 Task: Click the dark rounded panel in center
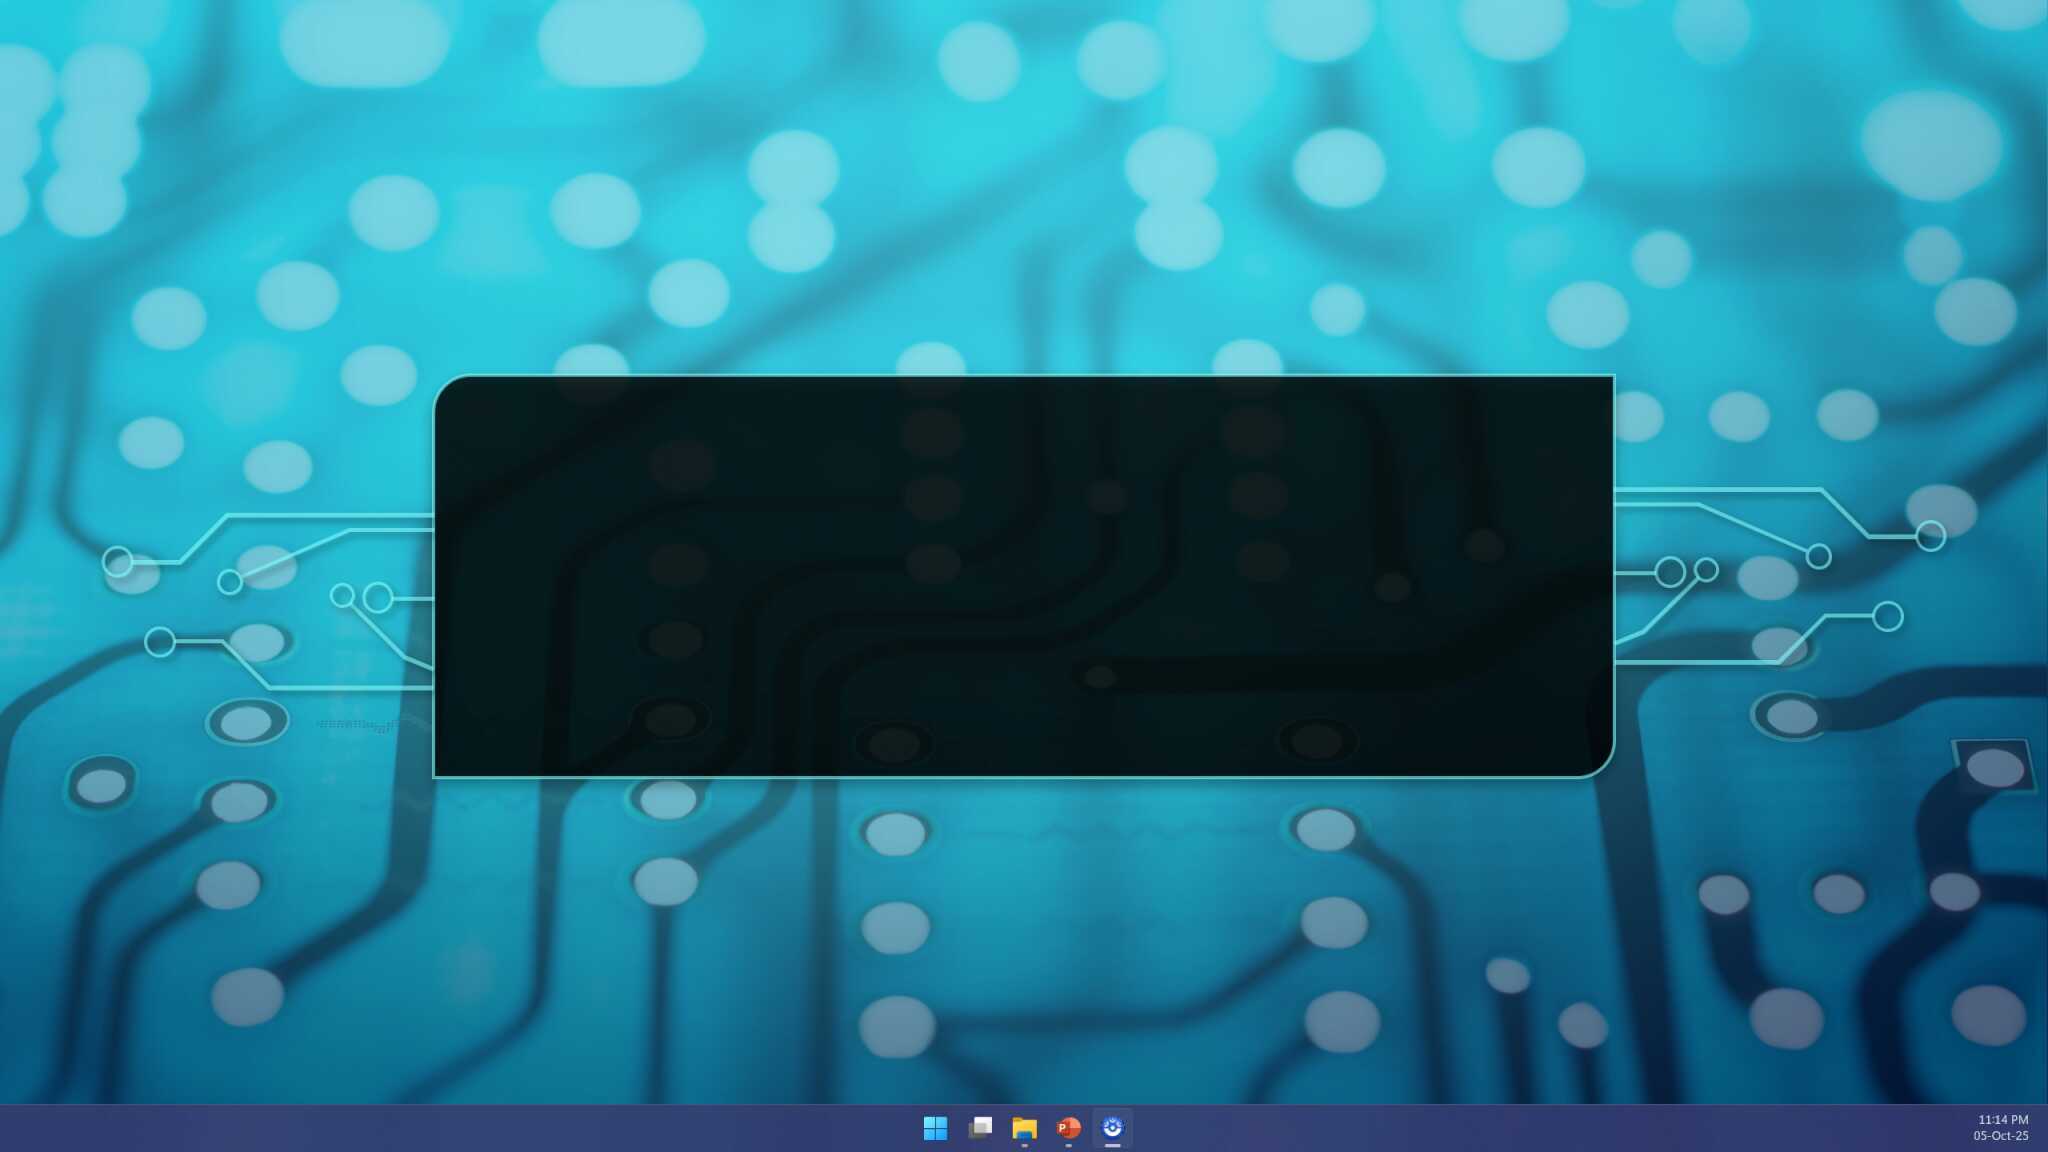1024,576
